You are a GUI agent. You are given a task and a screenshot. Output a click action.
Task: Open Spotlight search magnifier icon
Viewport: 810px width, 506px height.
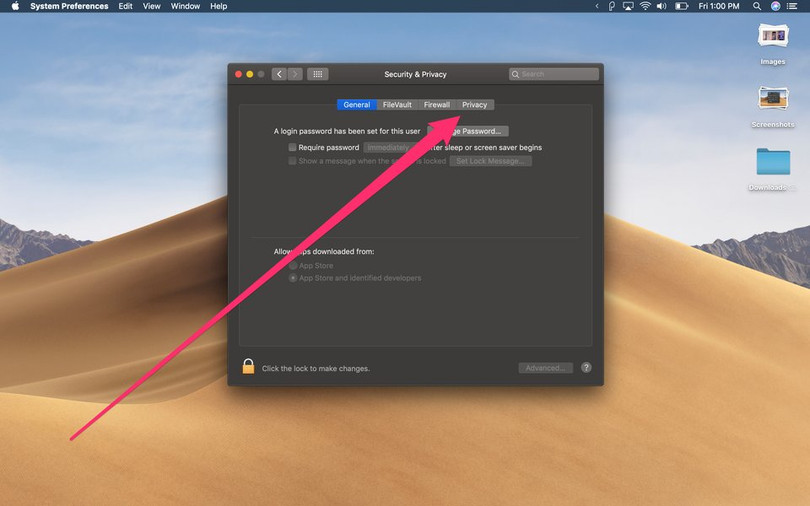[x=759, y=6]
